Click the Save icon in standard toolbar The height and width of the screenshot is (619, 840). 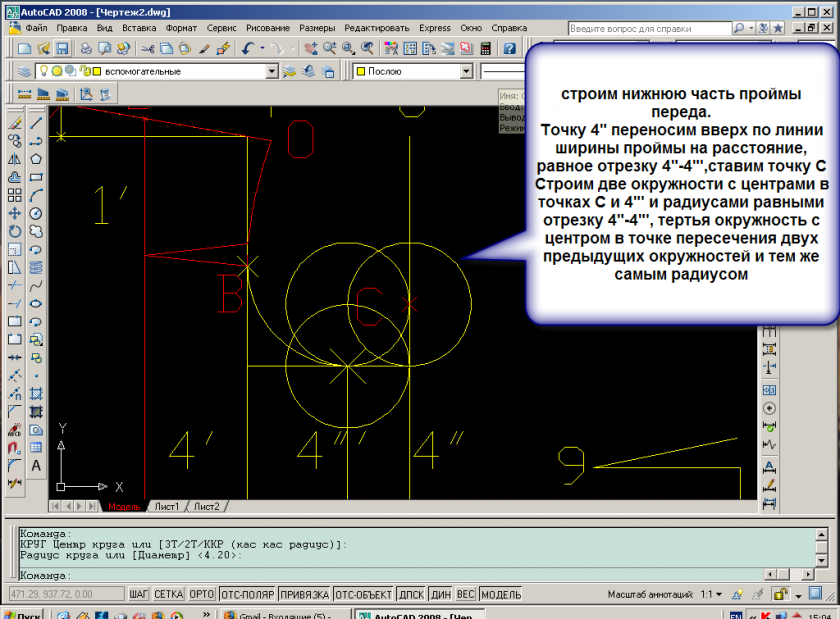click(62, 48)
